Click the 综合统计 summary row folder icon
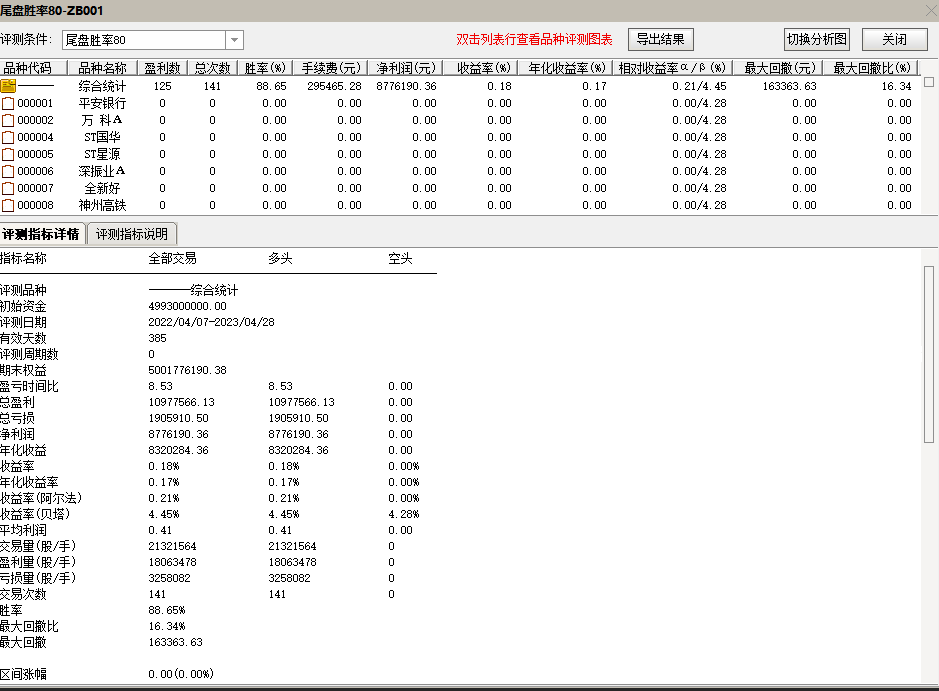This screenshot has height=691, width=939. coord(8,86)
